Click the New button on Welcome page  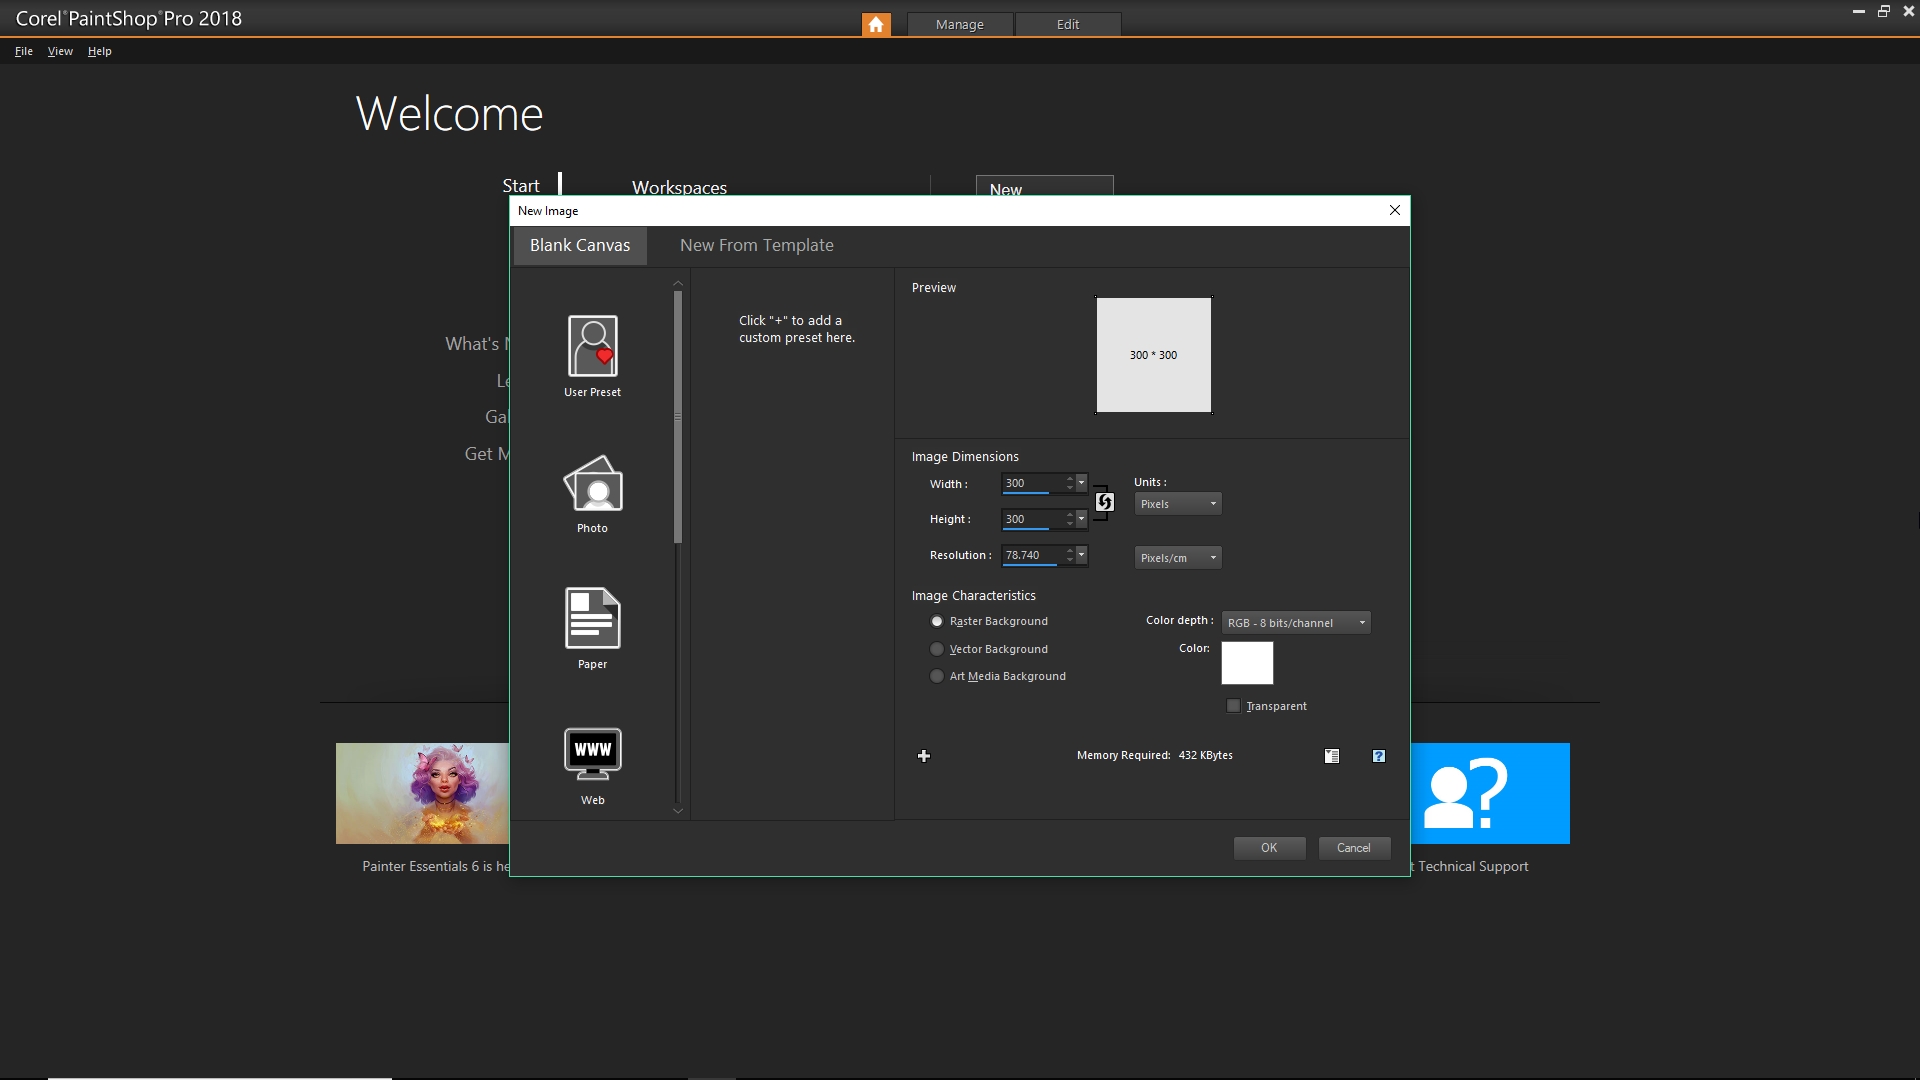[1044, 186]
